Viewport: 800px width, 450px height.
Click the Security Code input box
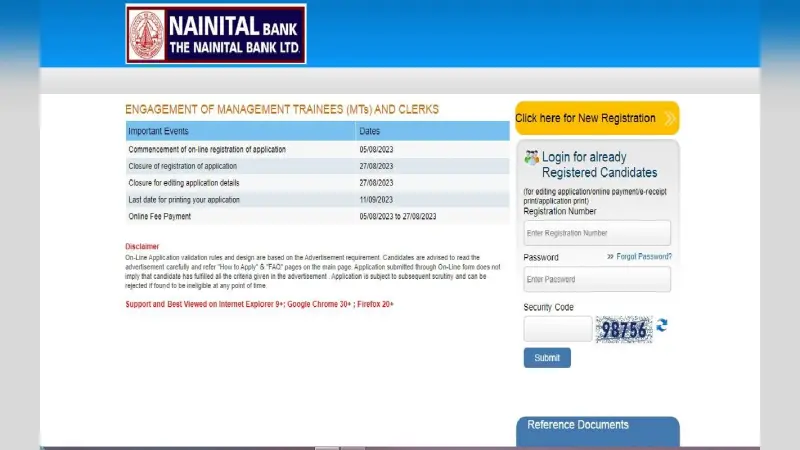558,329
